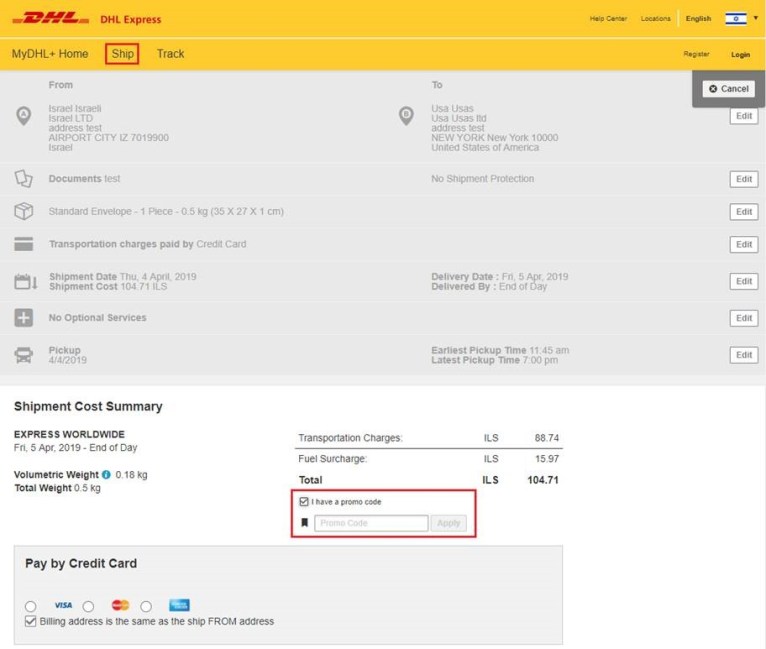
Task: Click the credit card payment icon
Action: pyautogui.click(x=23, y=244)
